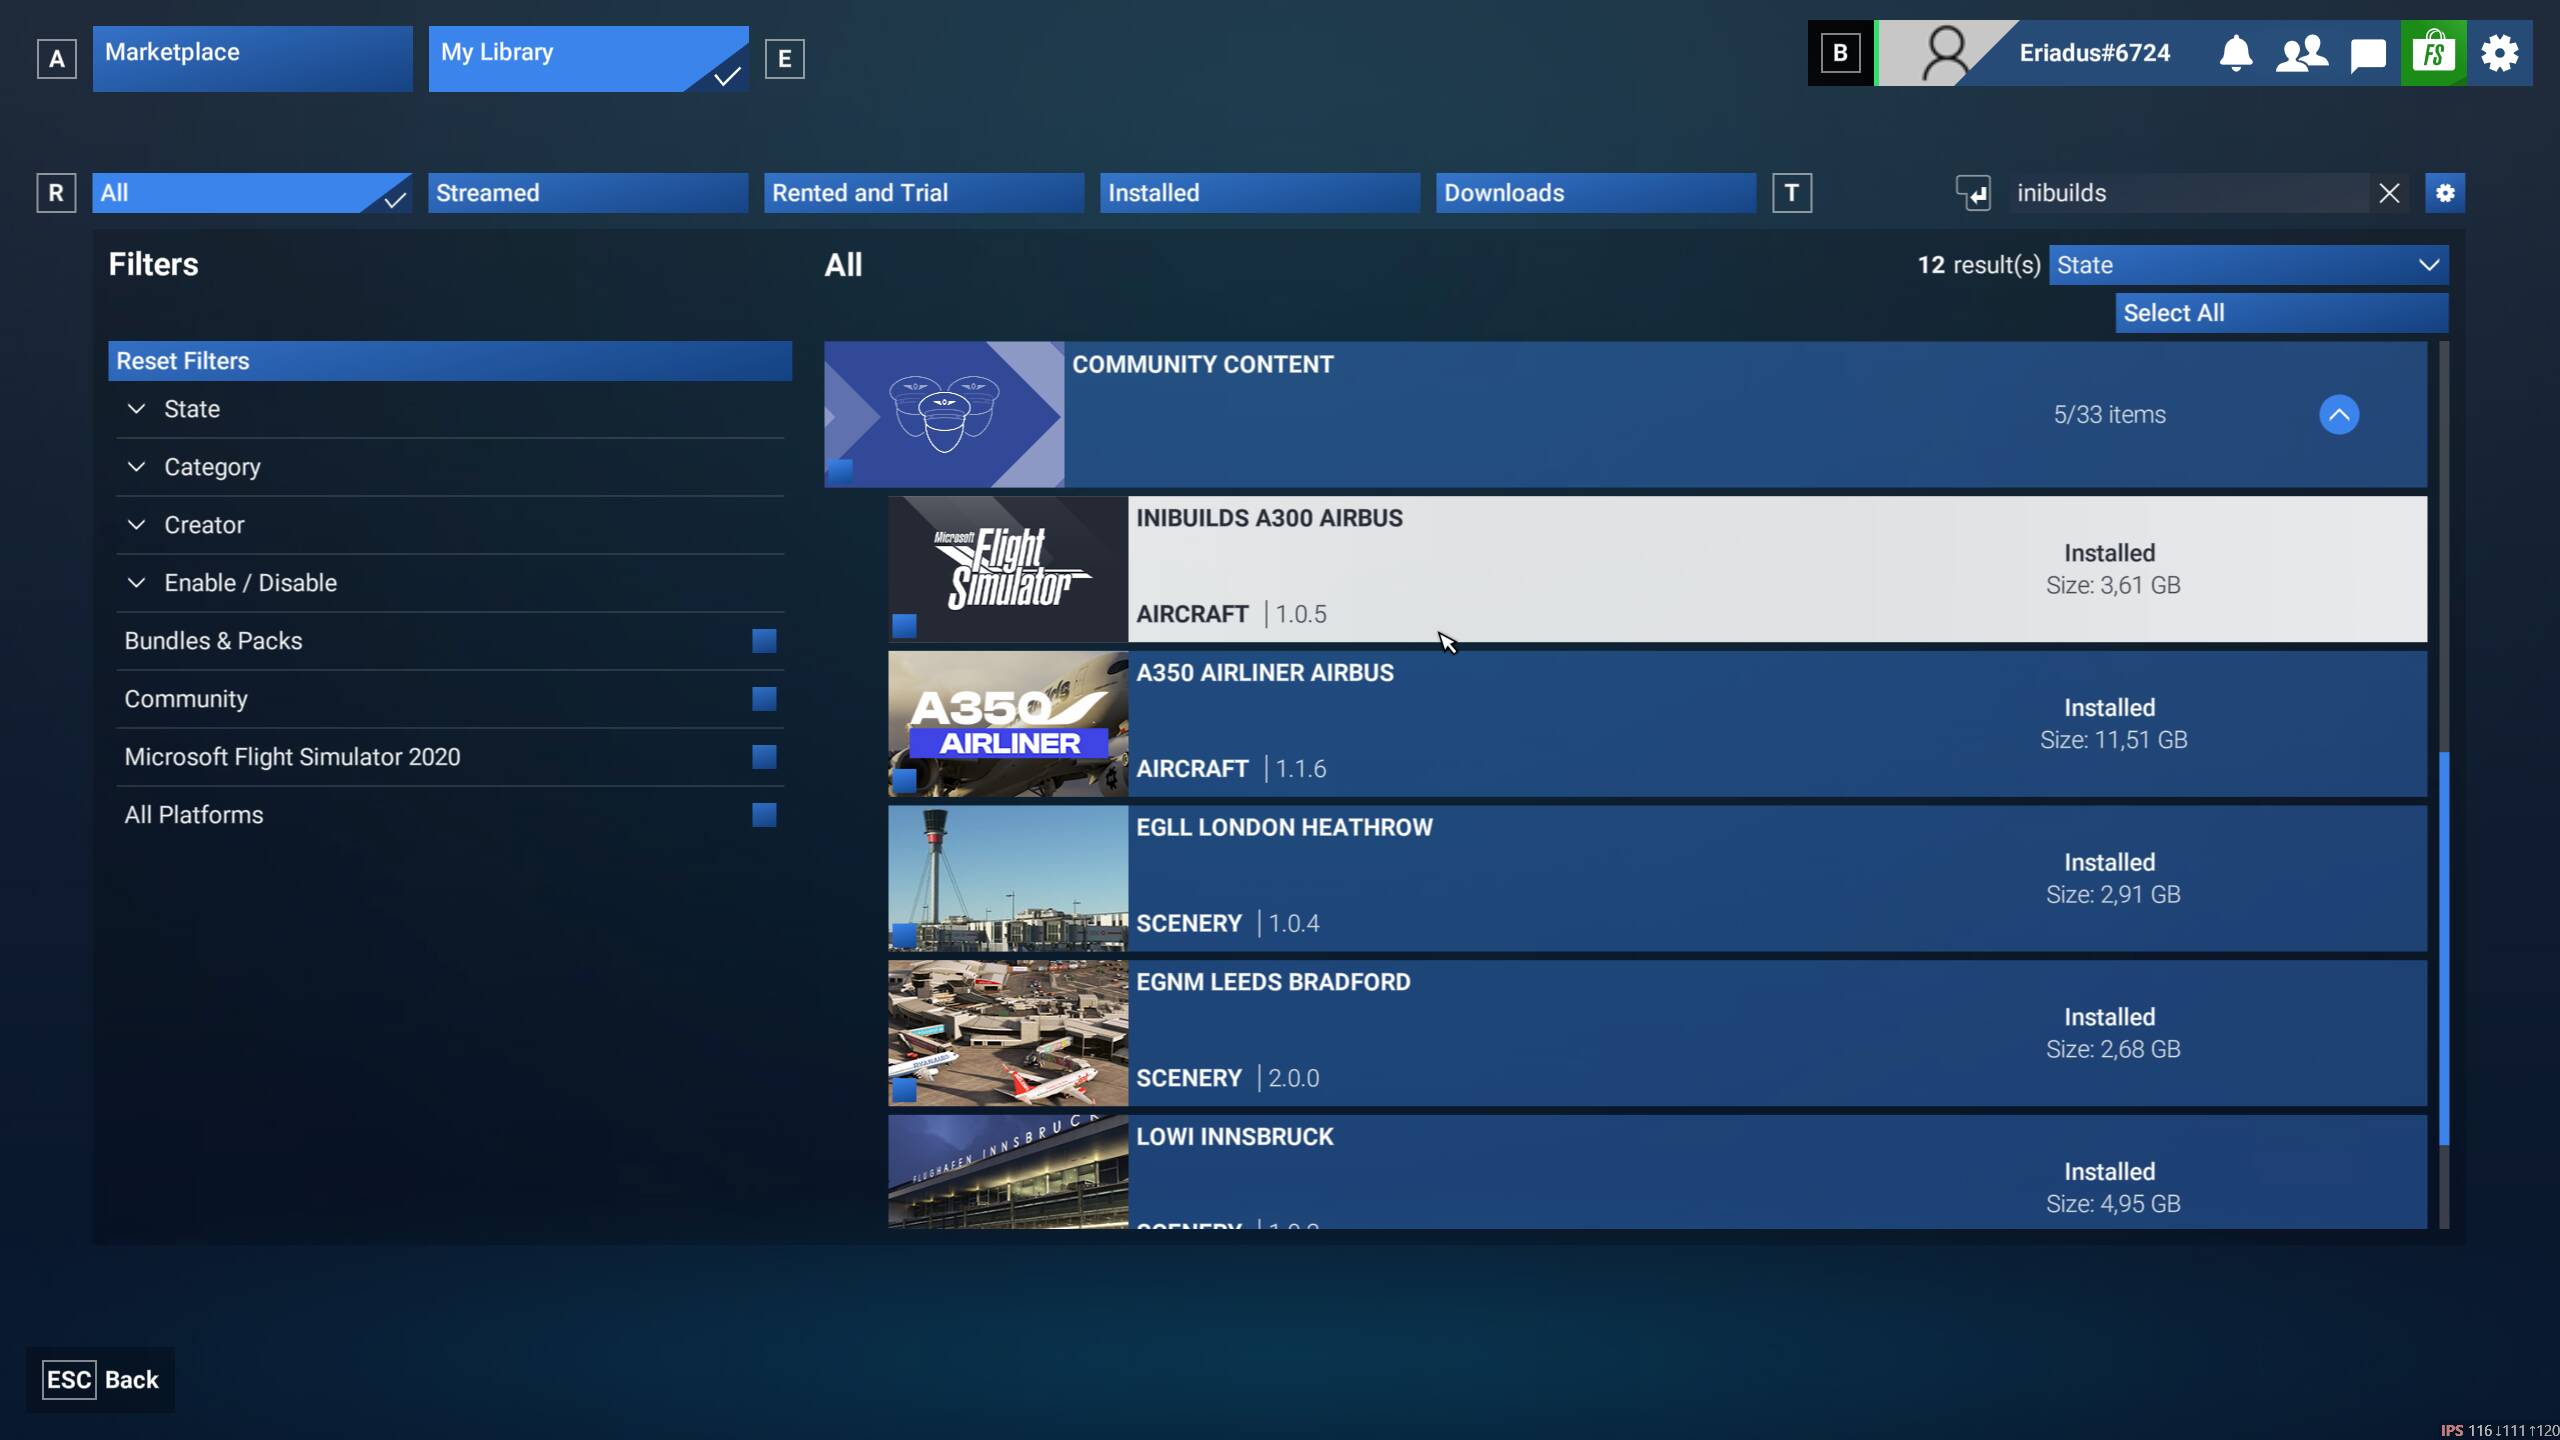Open the settings gear in the top bar
Viewport: 2560px width, 1440px height.
click(x=2499, y=53)
